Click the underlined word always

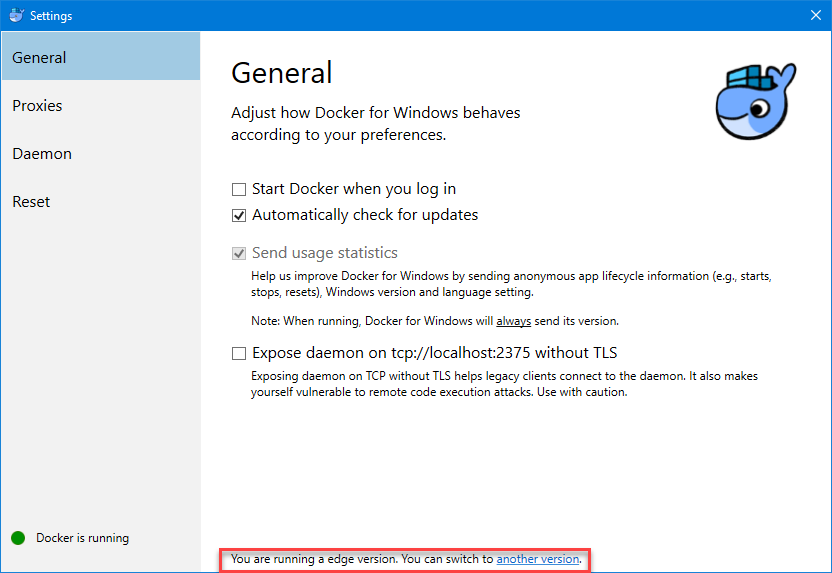514,321
